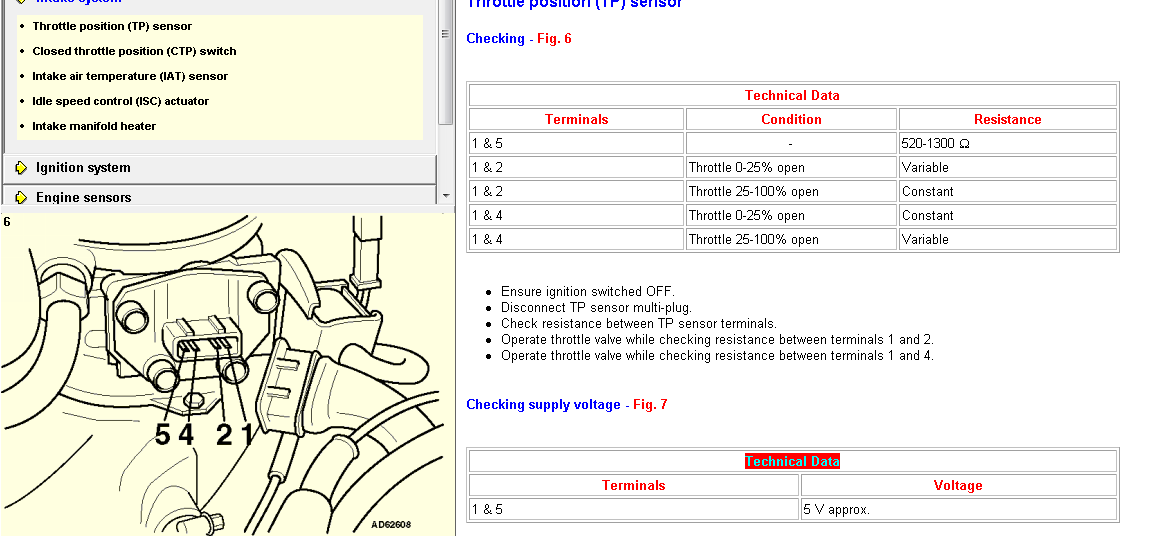Open Closed throttle position (CTP) switch topic
This screenshot has width=1168, height=536.
tap(134, 51)
